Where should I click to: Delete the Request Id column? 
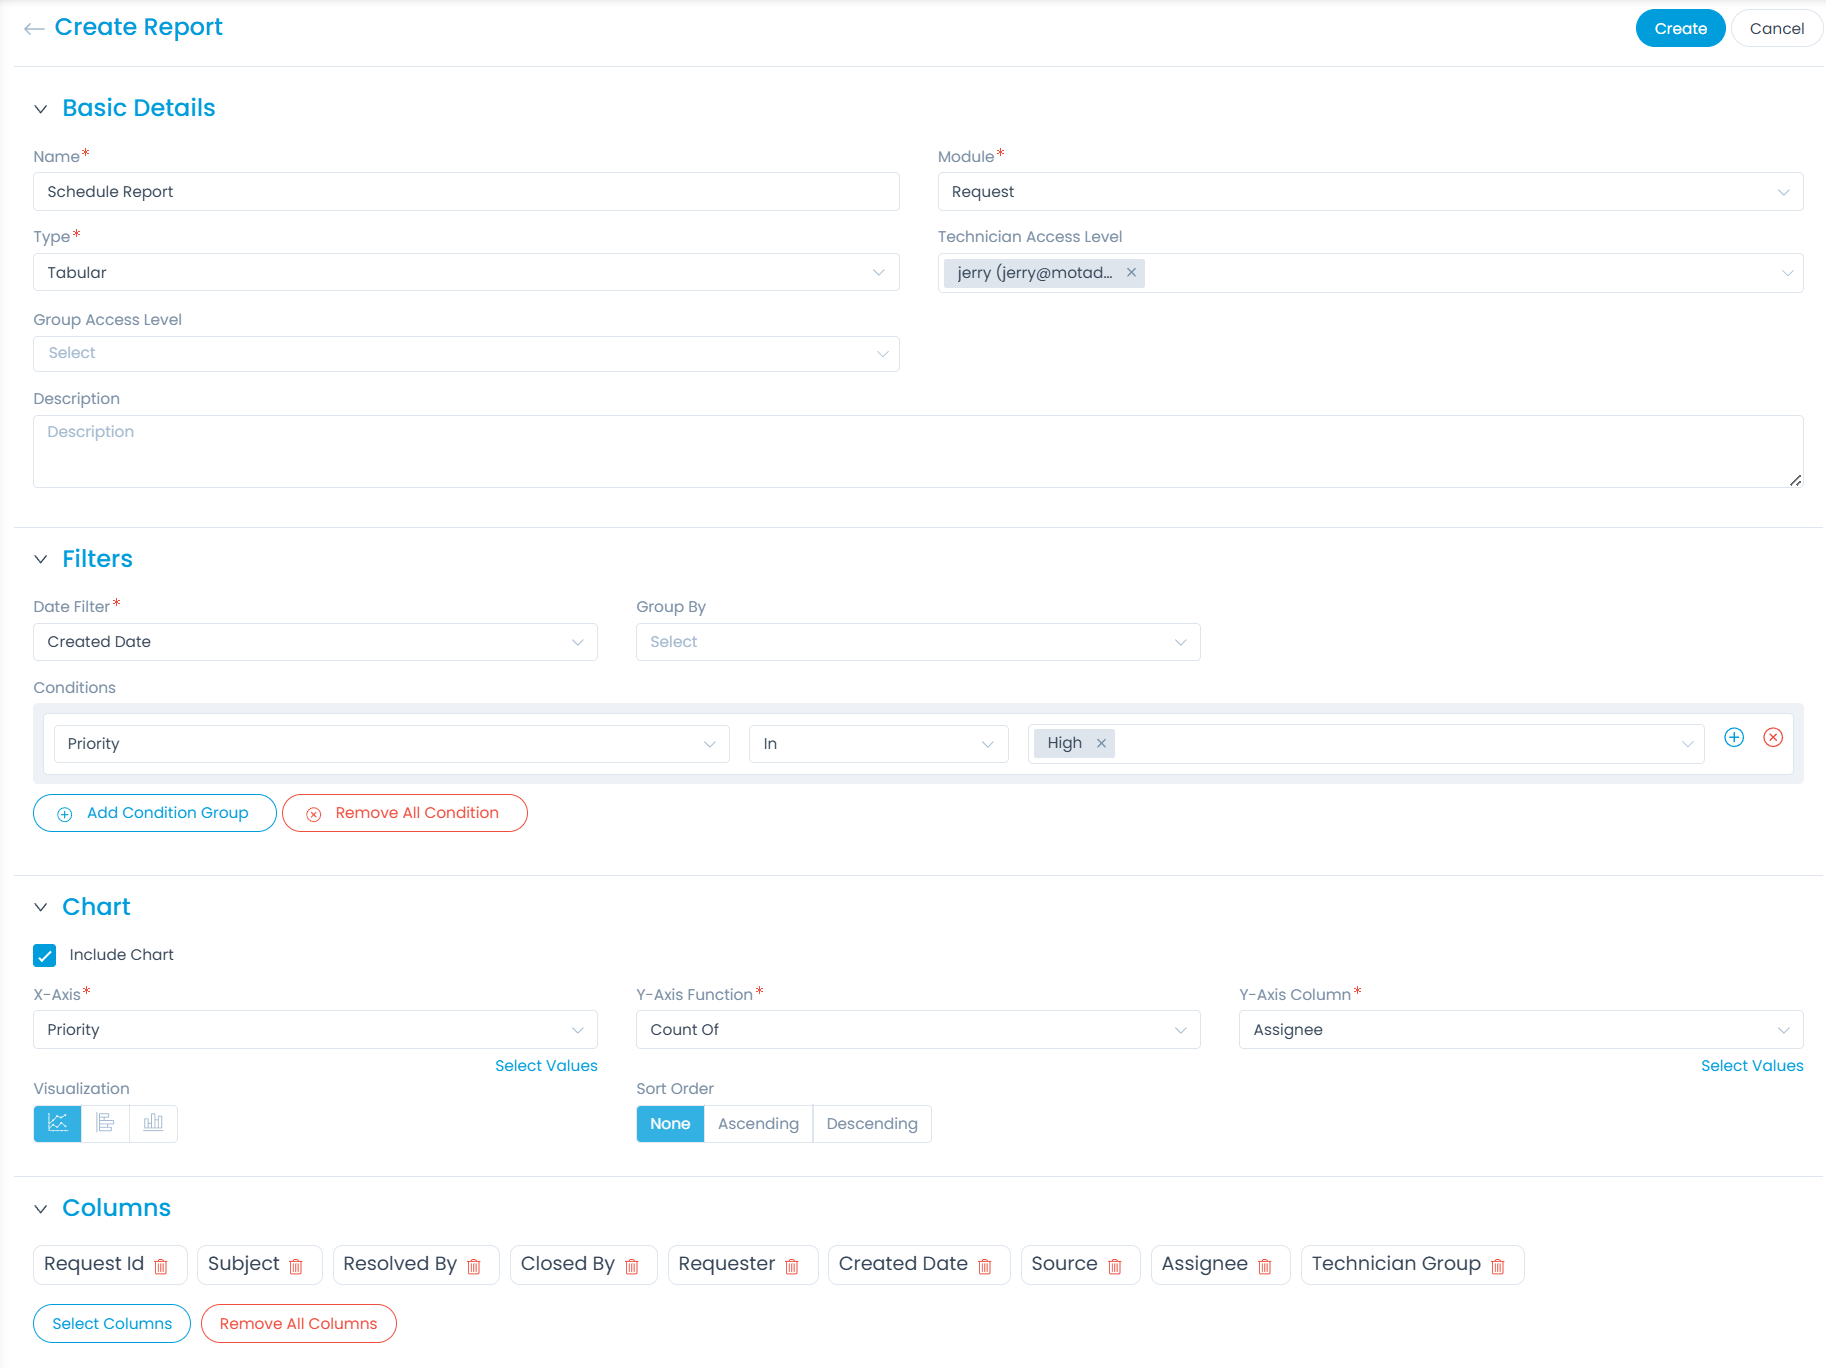click(161, 1266)
